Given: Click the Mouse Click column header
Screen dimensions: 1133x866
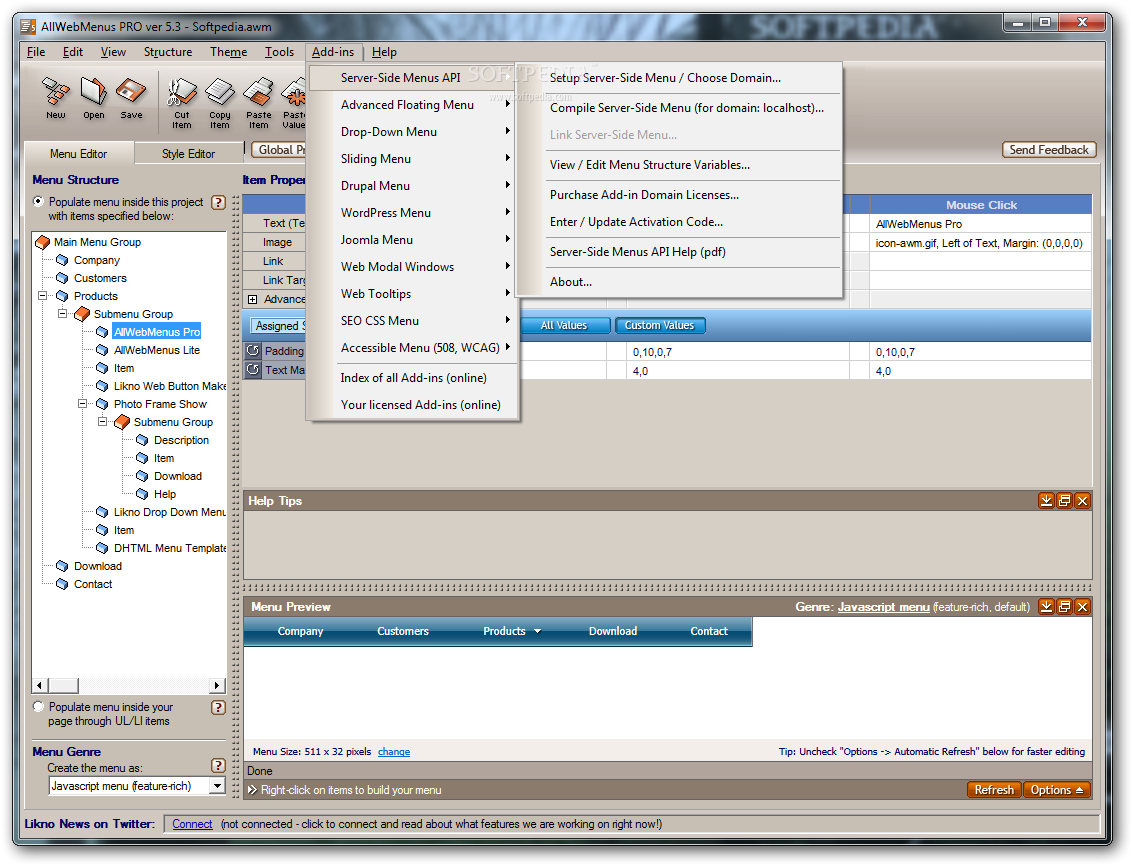Looking at the screenshot, I should click(x=981, y=205).
